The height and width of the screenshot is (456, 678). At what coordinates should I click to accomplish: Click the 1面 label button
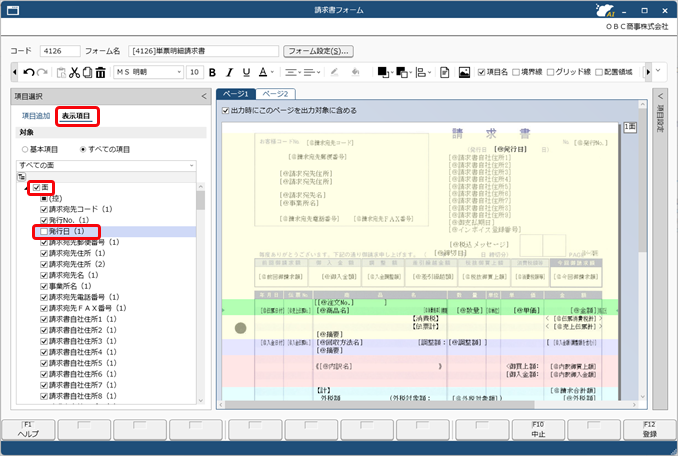click(x=630, y=127)
